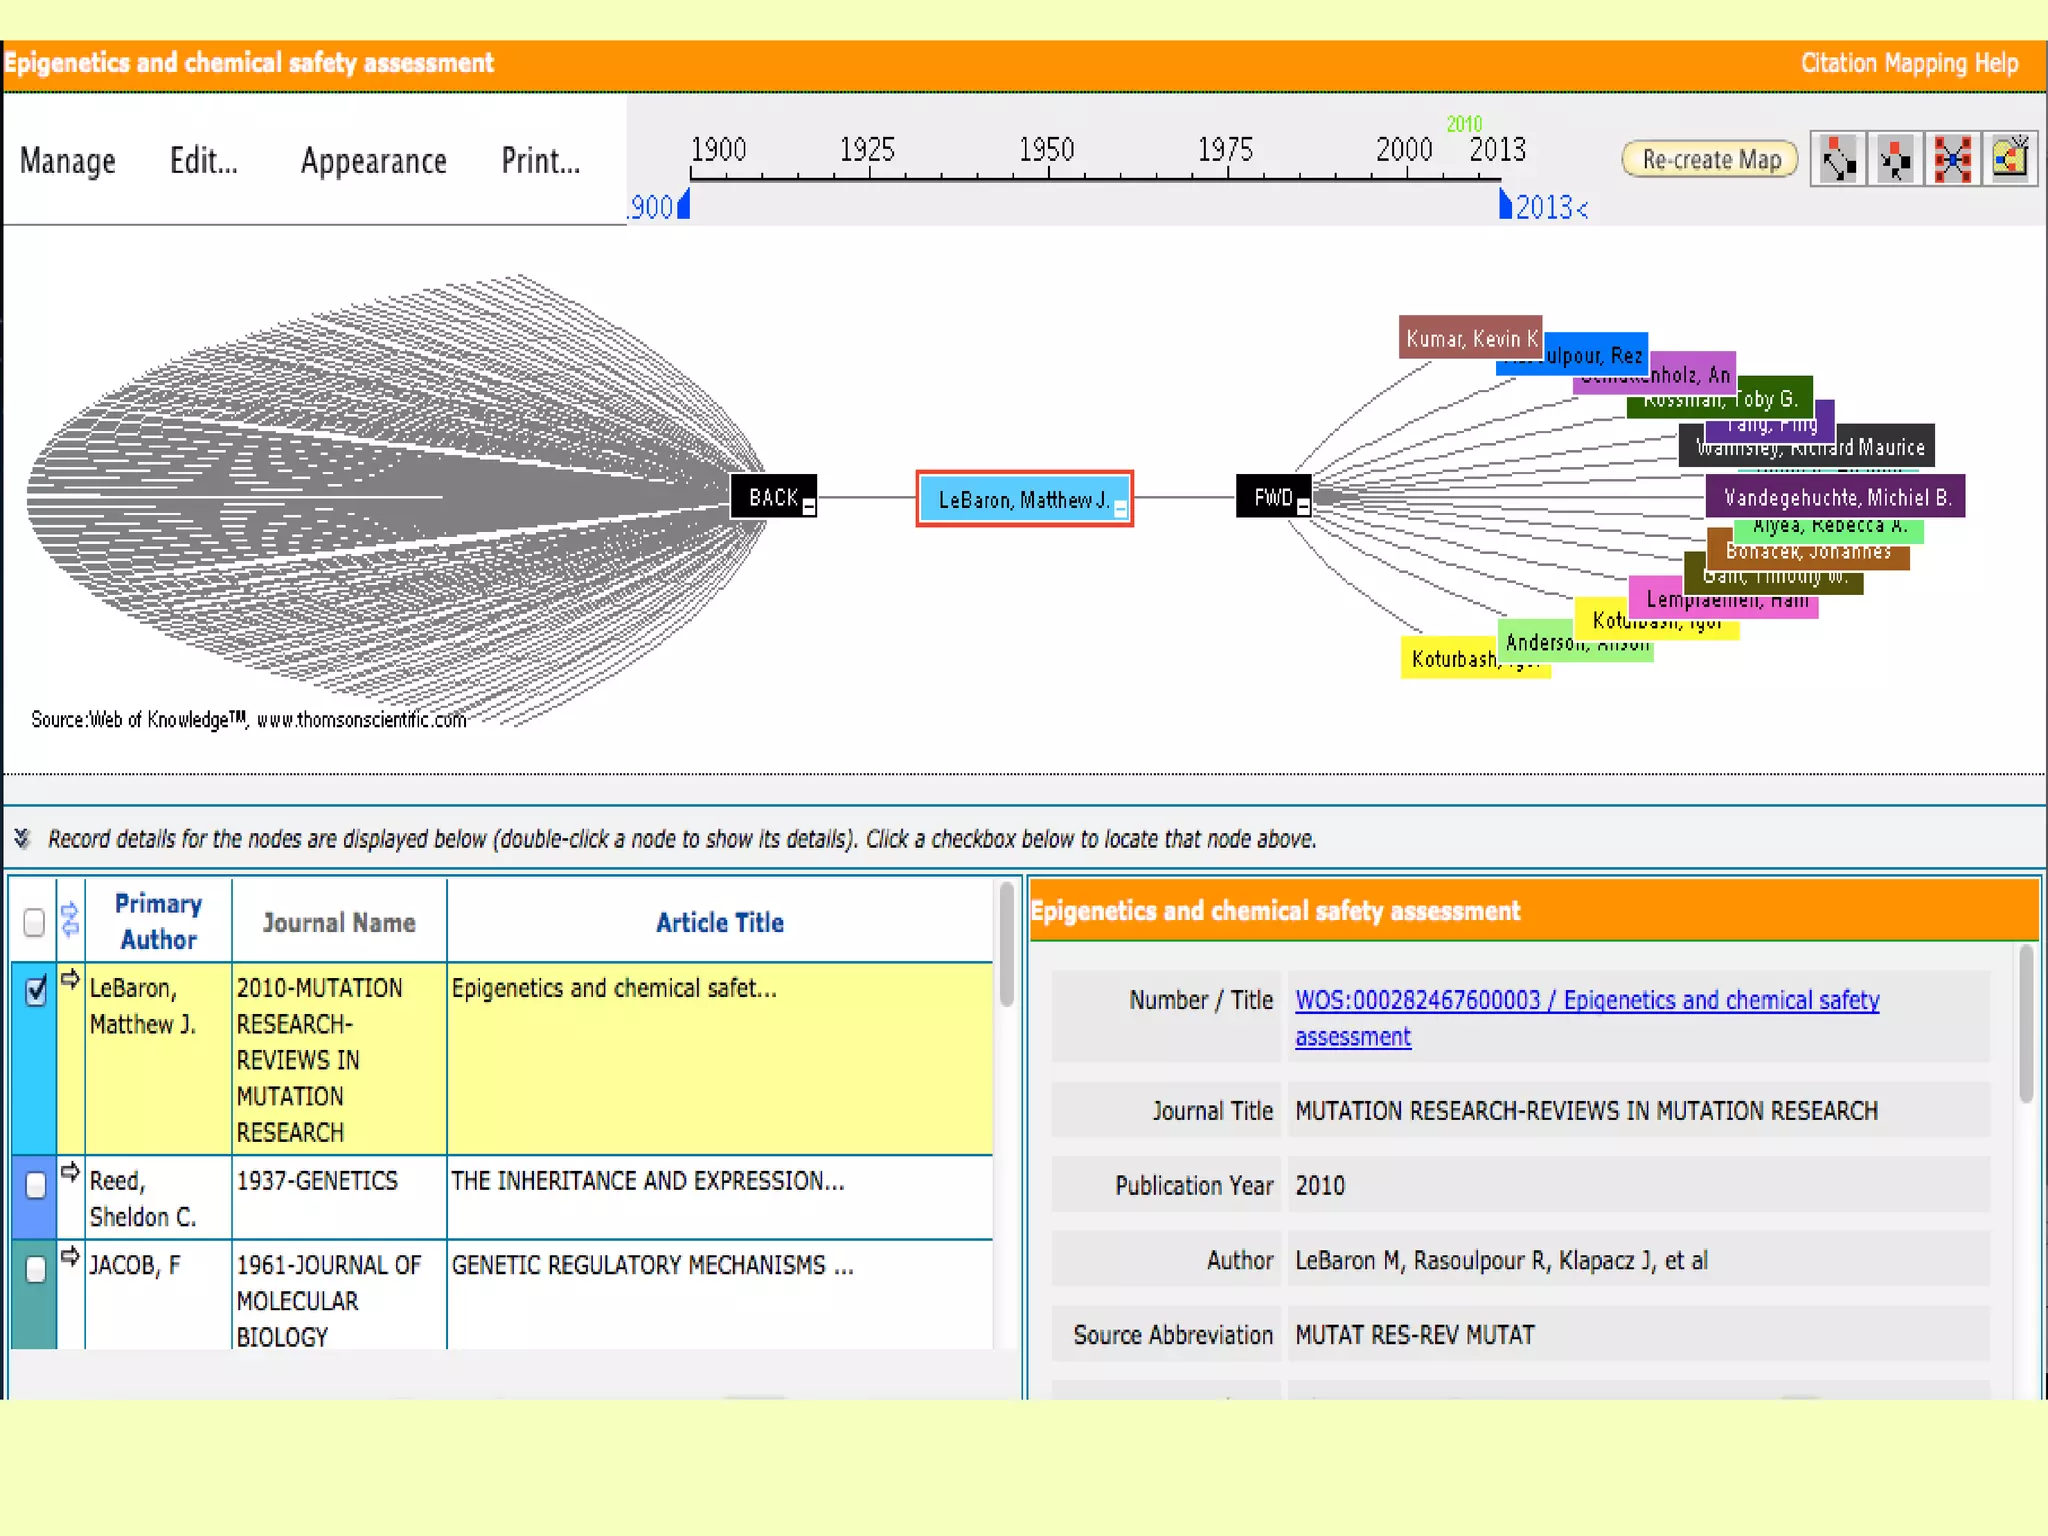Click the radial star layout icon
The height and width of the screenshot is (1536, 2048).
click(x=1952, y=159)
